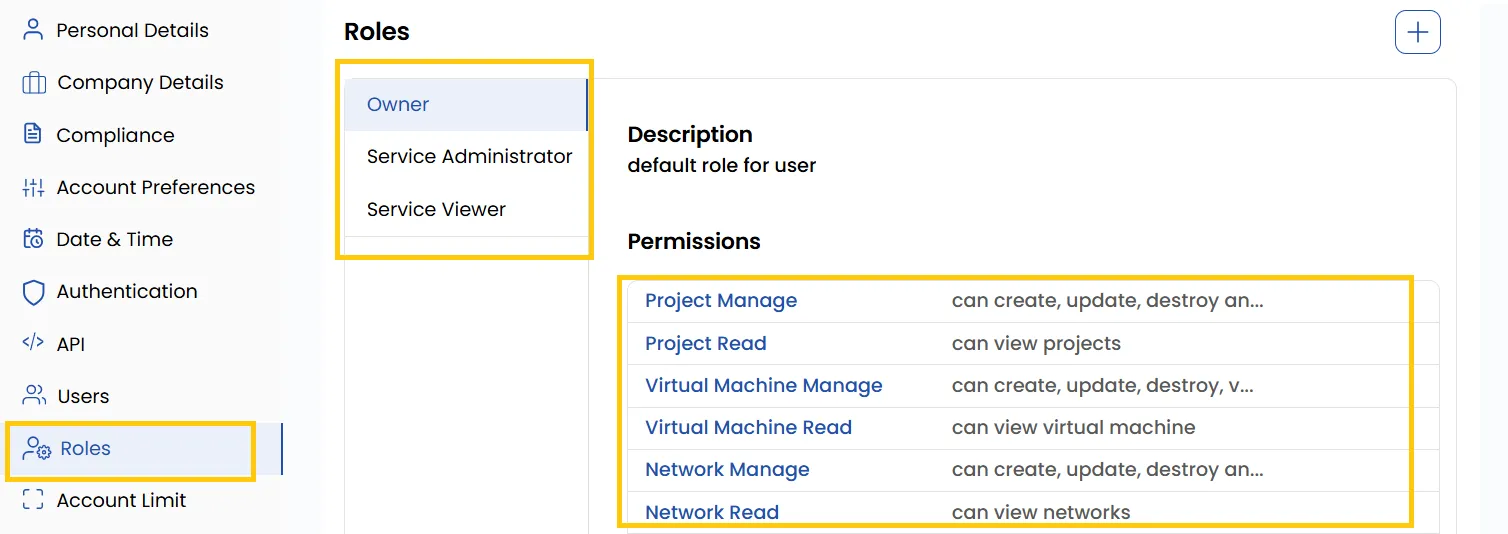Image resolution: width=1508 pixels, height=534 pixels.
Task: Open the Virtual Machine Manage permission
Action: coord(764,385)
